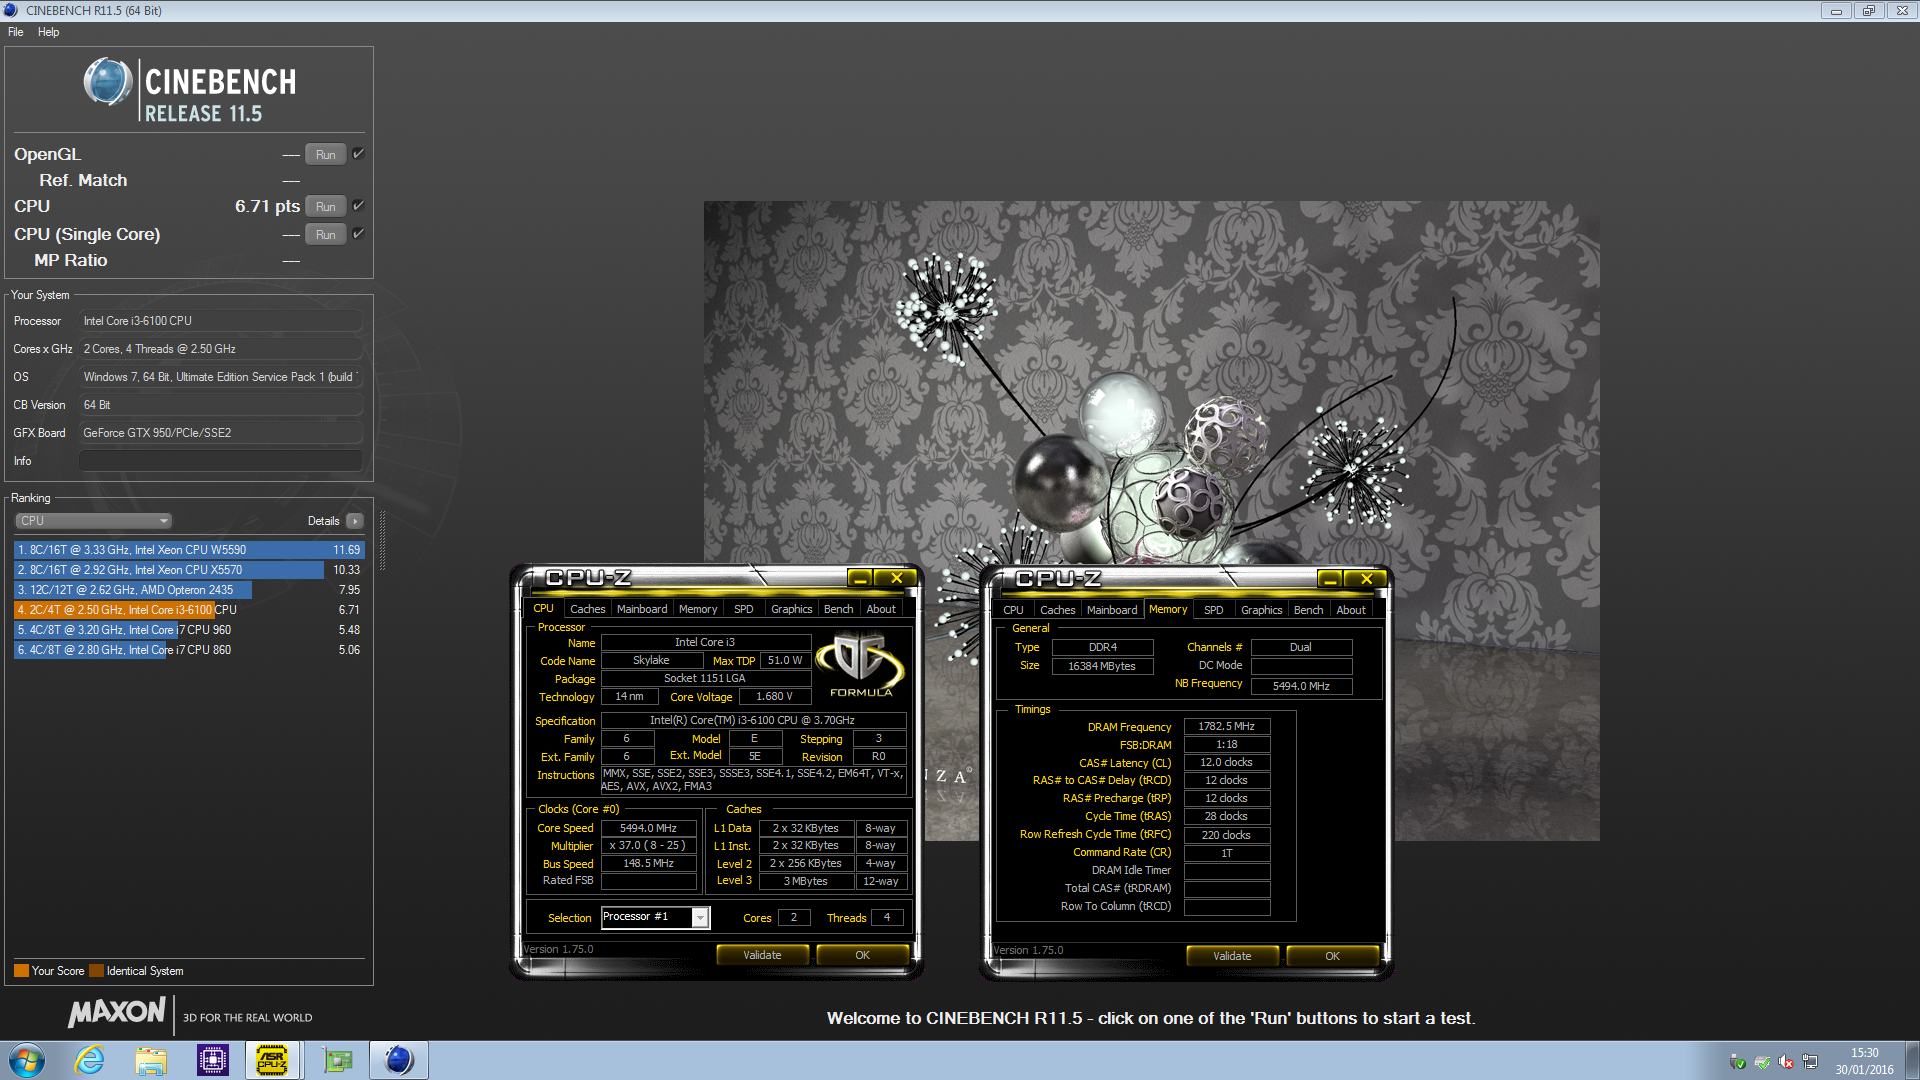Viewport: 1920px width, 1080px height.
Task: Select the highlighted Intel Core i3-6100 ranking row
Action: click(188, 610)
